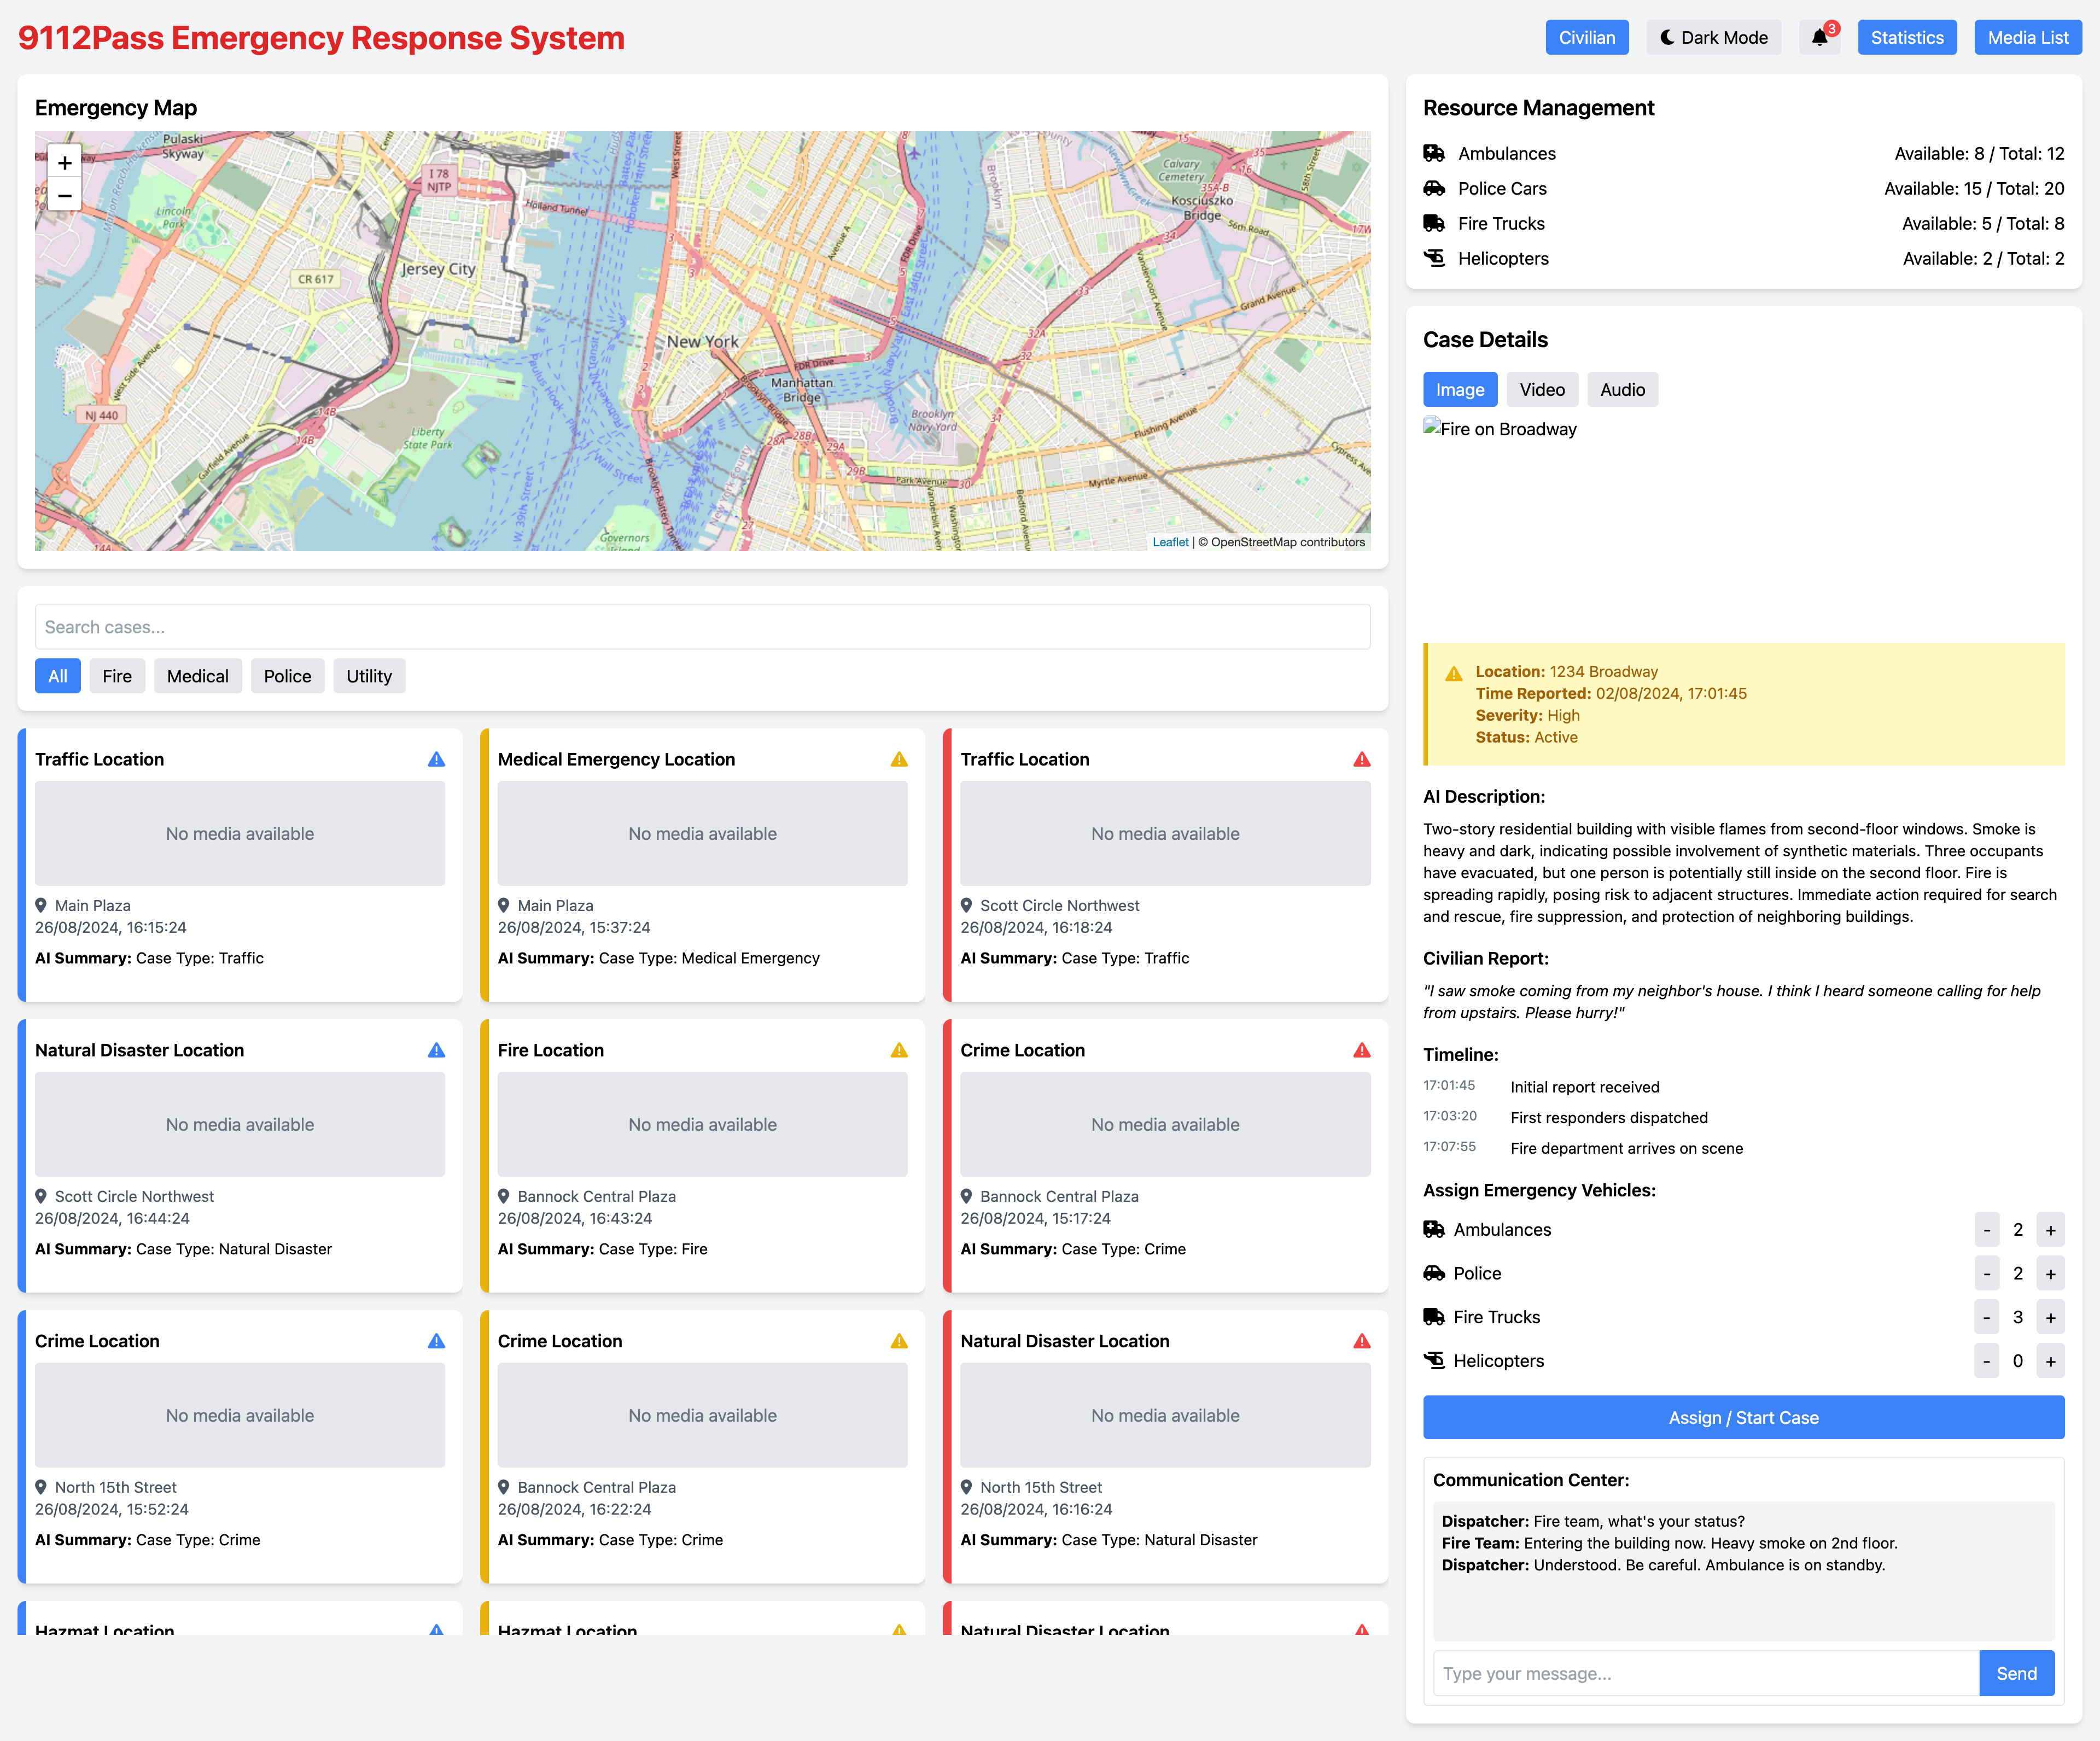Click the Search cases input field
Screen dimensions: 2100x1741
[702, 628]
